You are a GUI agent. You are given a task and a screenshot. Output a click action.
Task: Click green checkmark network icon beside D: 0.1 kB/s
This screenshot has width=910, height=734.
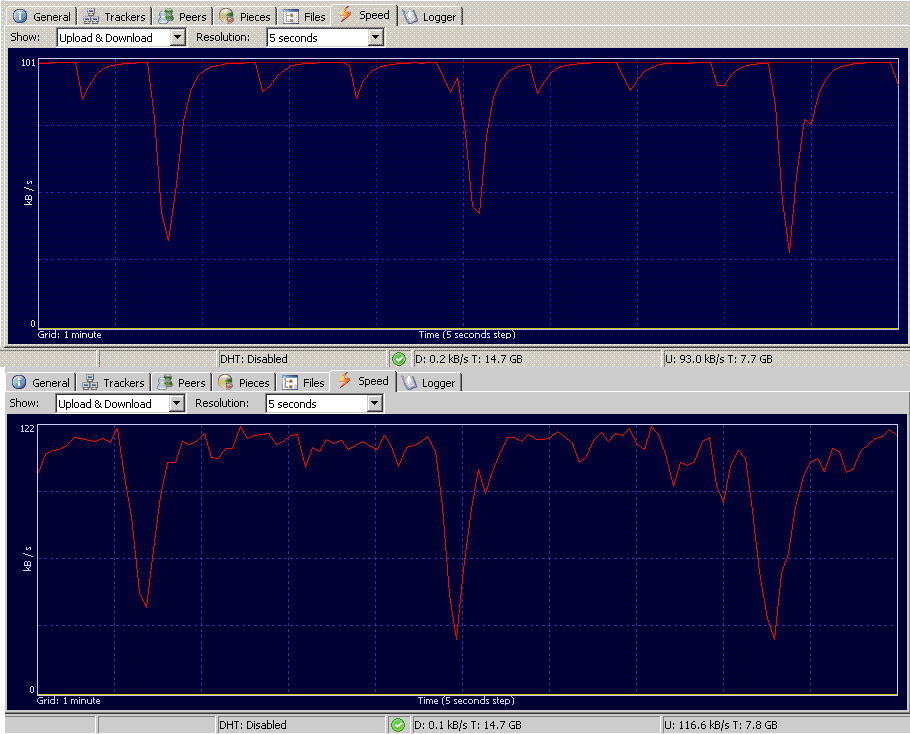399,725
